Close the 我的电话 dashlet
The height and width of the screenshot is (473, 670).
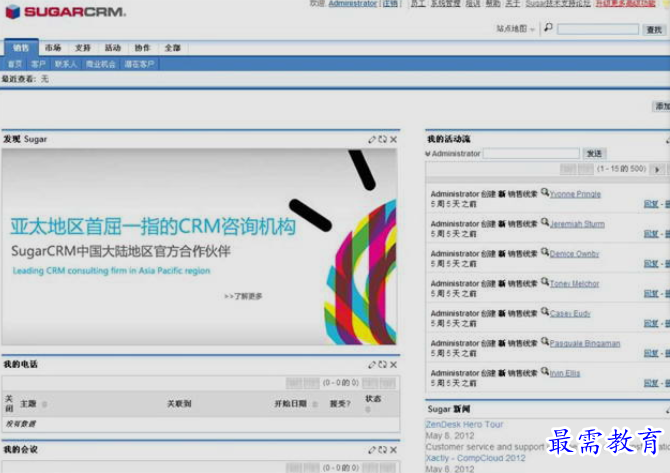point(394,364)
